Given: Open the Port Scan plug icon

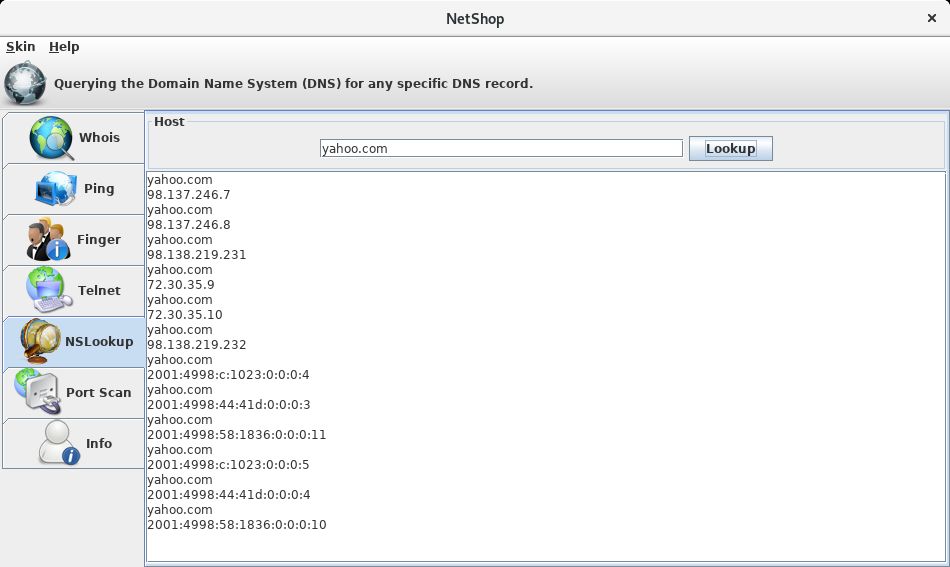Looking at the screenshot, I should click(x=38, y=392).
